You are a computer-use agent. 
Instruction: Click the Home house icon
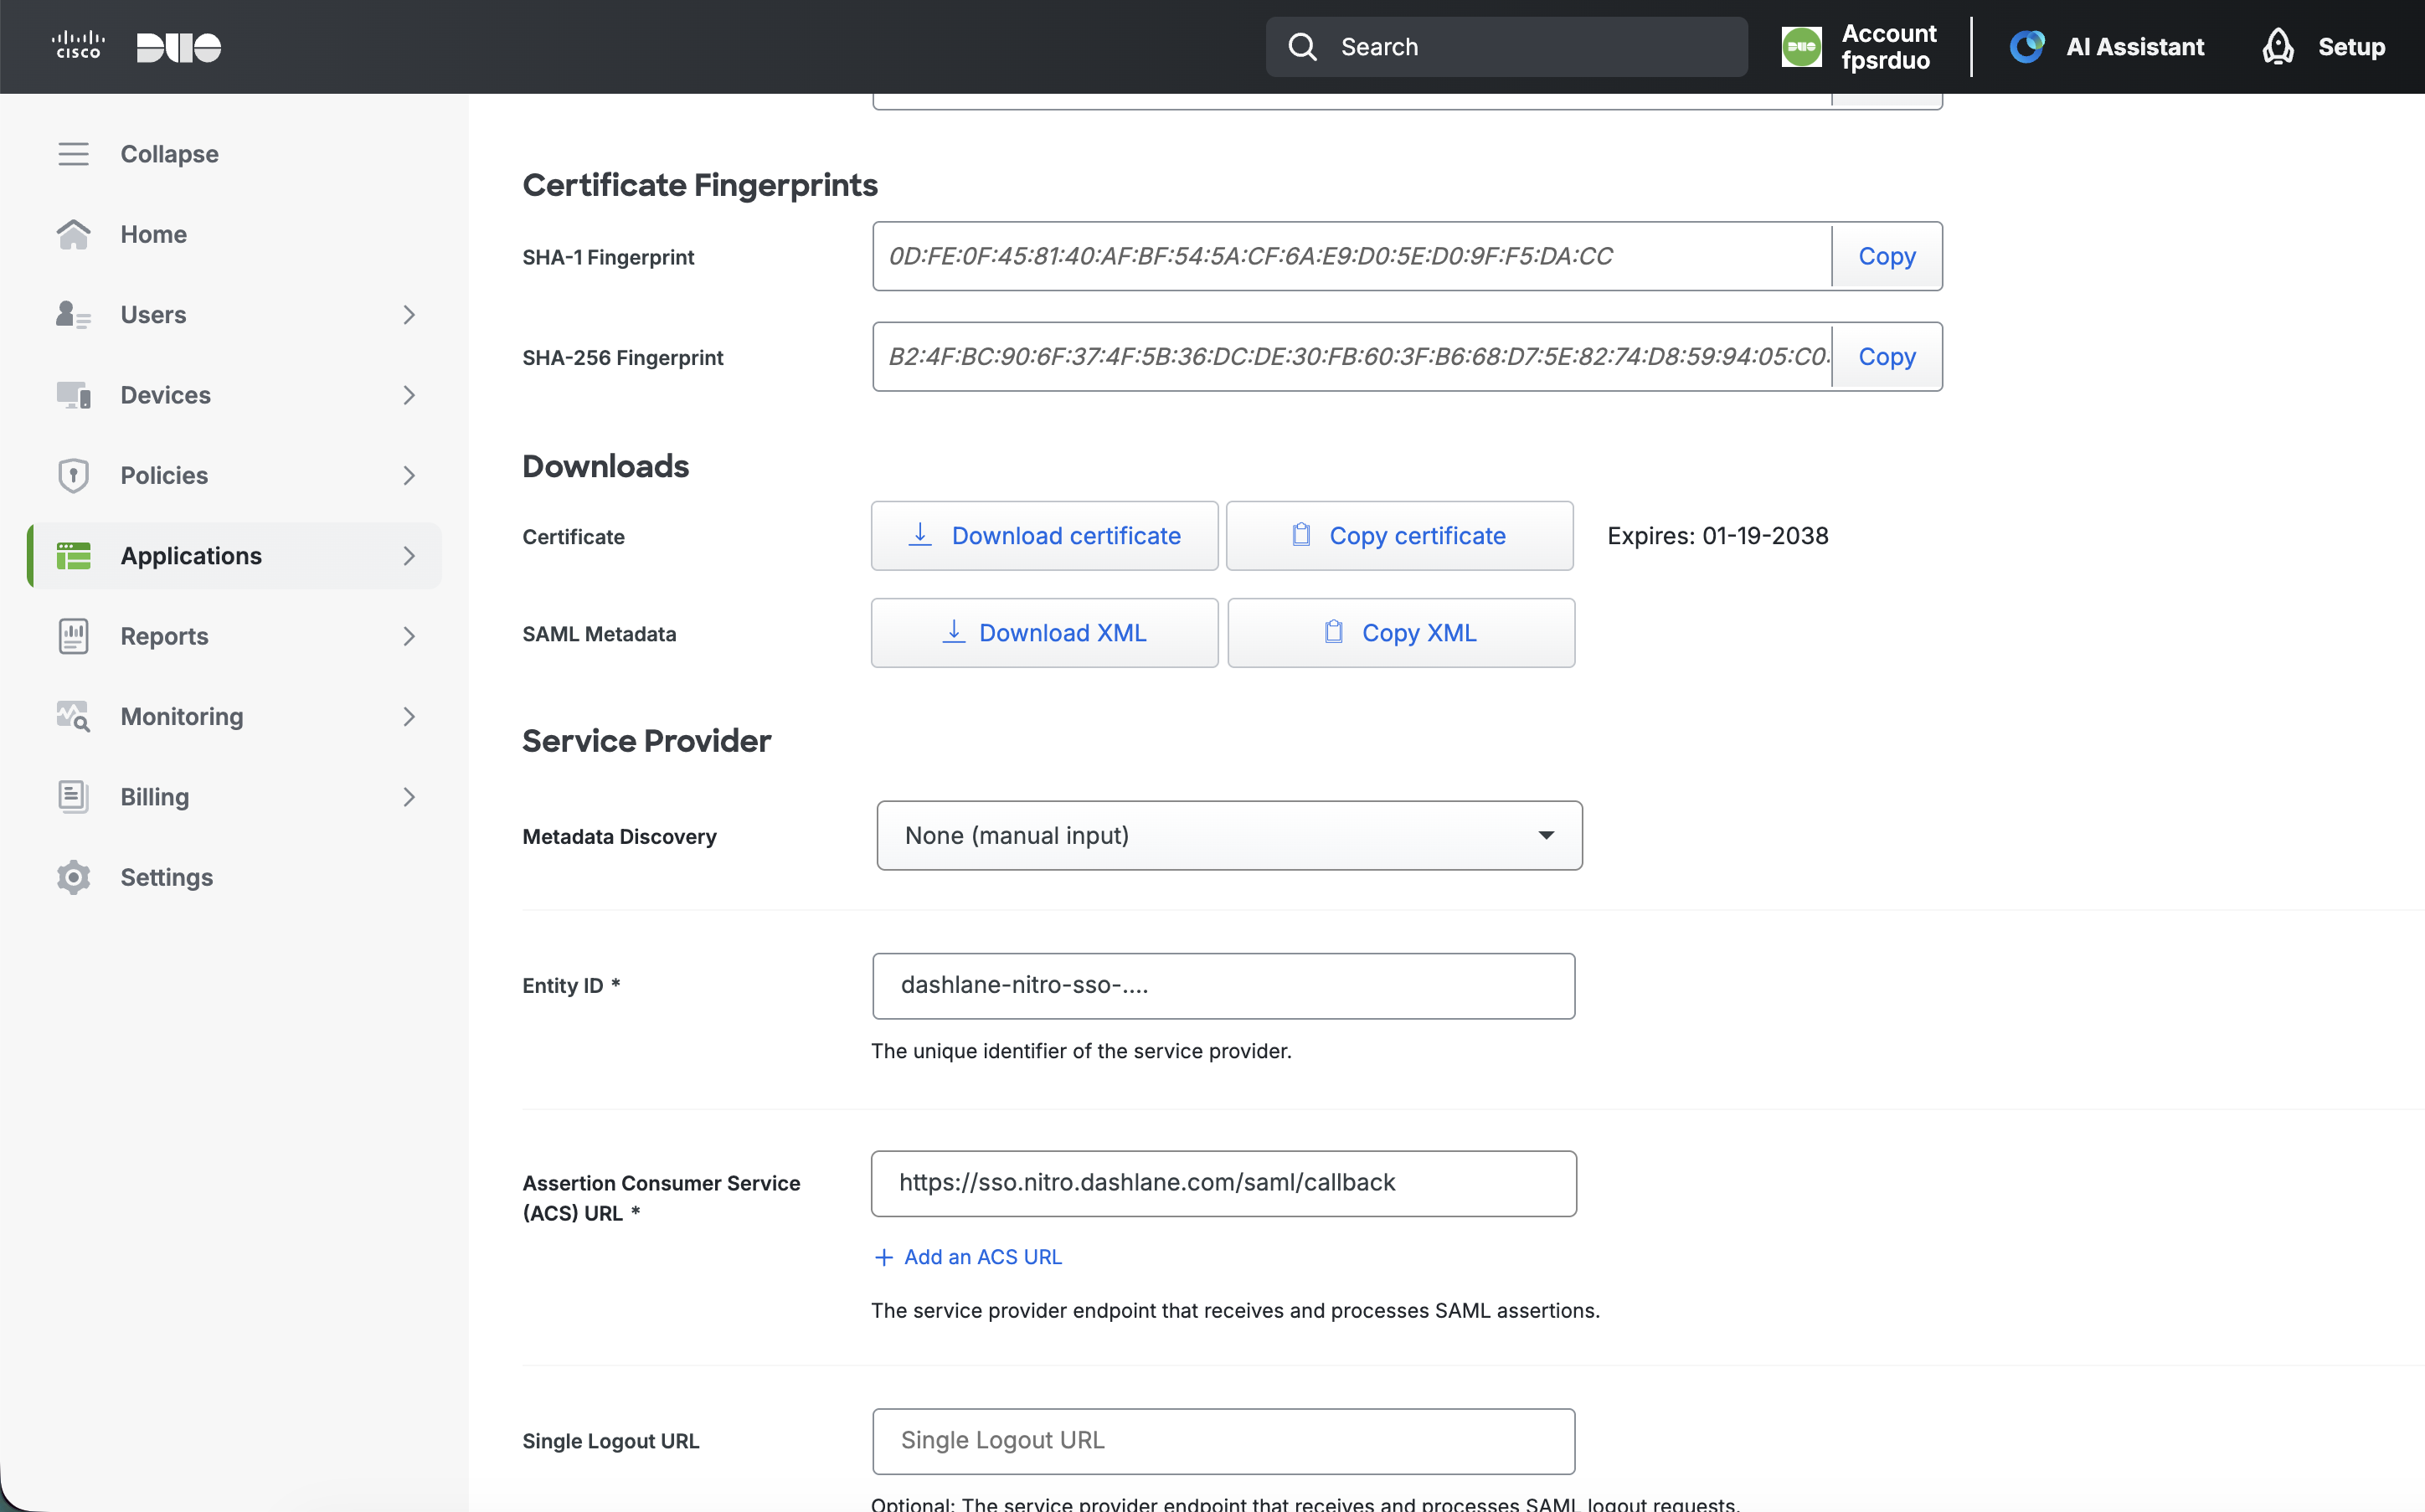tap(73, 234)
